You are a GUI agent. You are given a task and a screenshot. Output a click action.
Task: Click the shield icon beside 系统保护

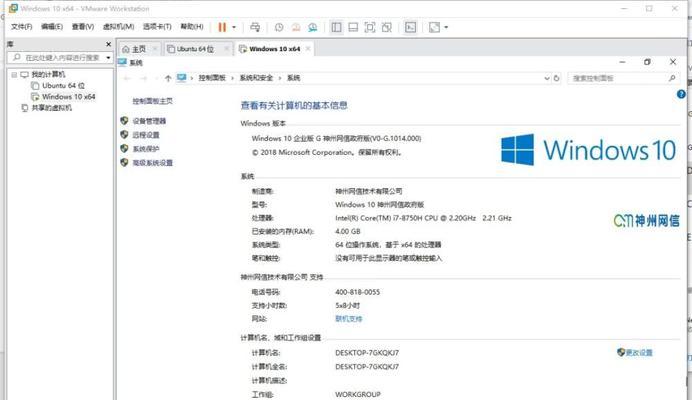(124, 149)
